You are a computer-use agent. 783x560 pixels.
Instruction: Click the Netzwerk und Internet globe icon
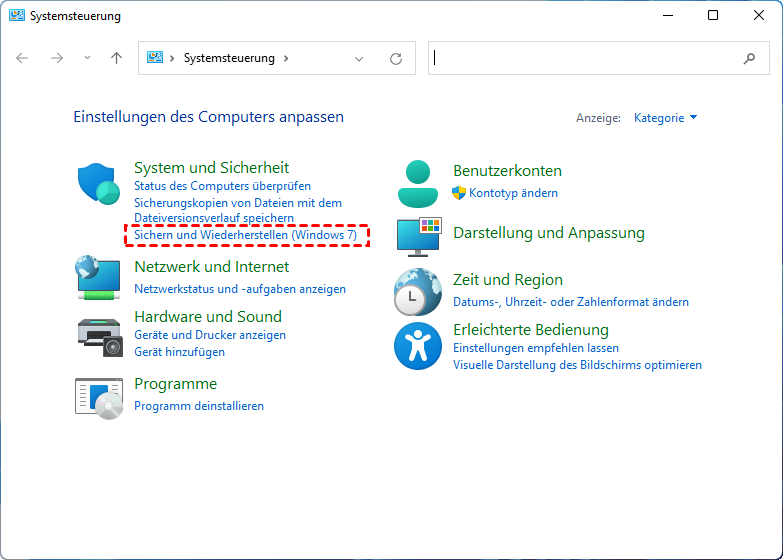tap(97, 277)
